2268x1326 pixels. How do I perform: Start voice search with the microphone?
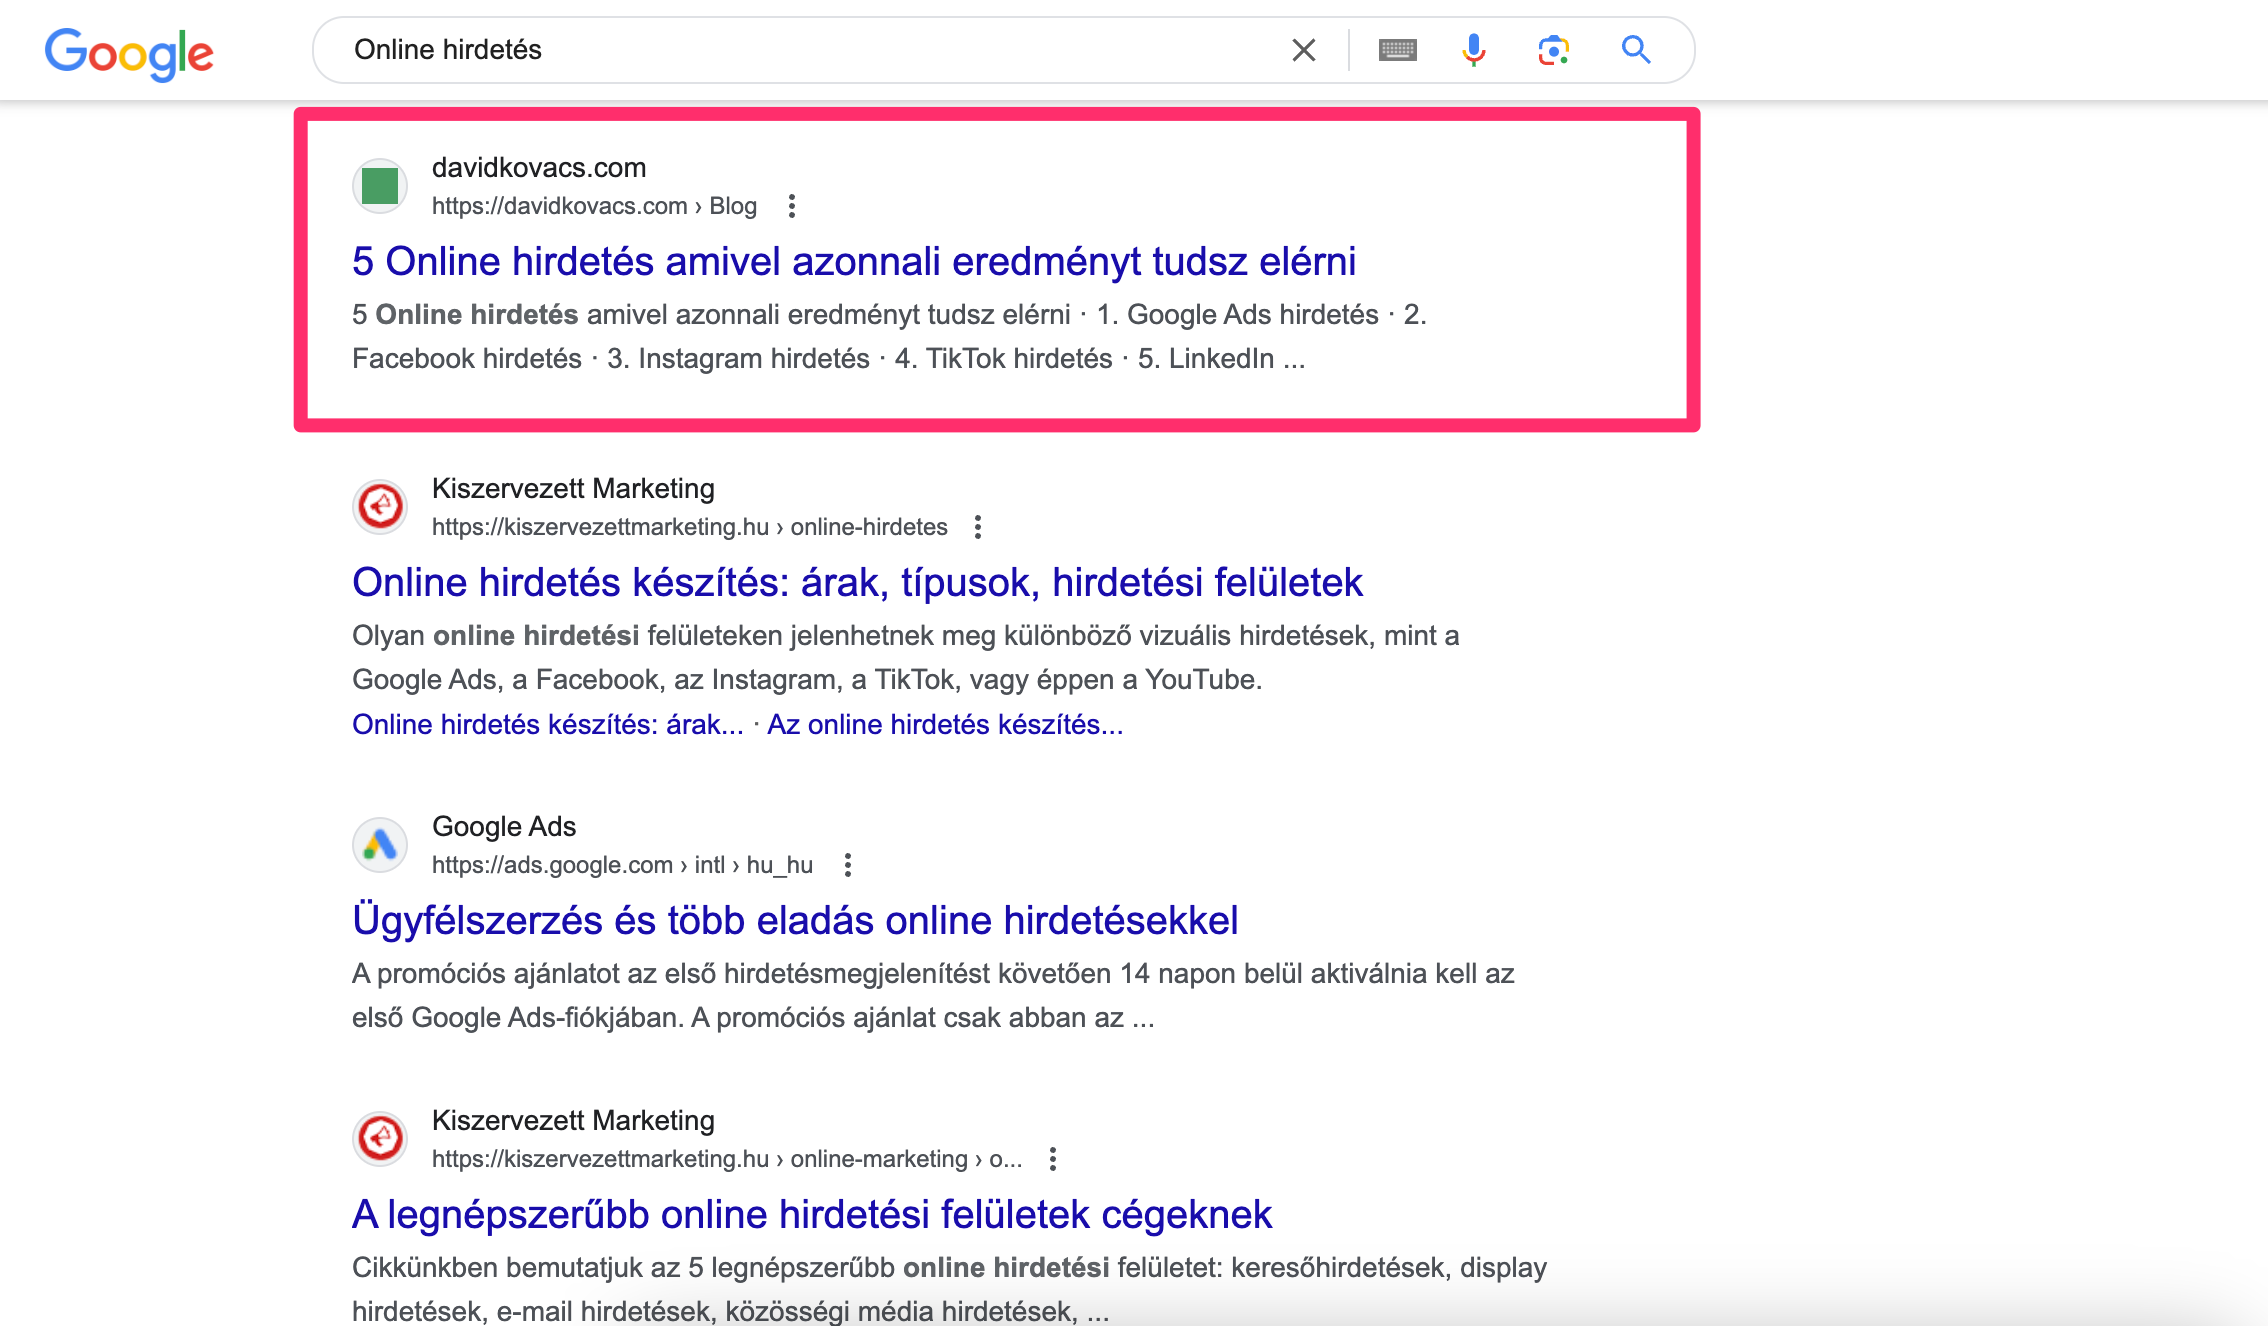coord(1473,50)
